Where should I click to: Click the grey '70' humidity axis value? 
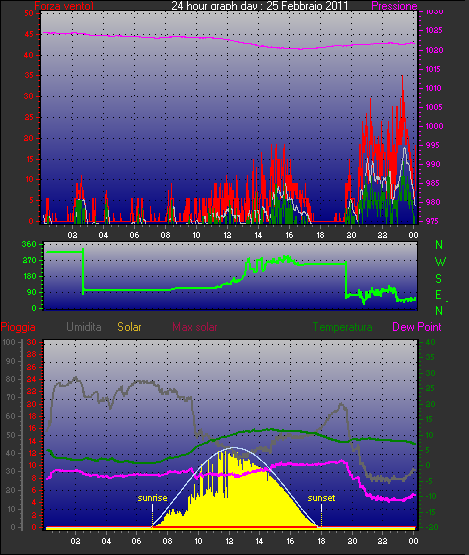coord(11,397)
